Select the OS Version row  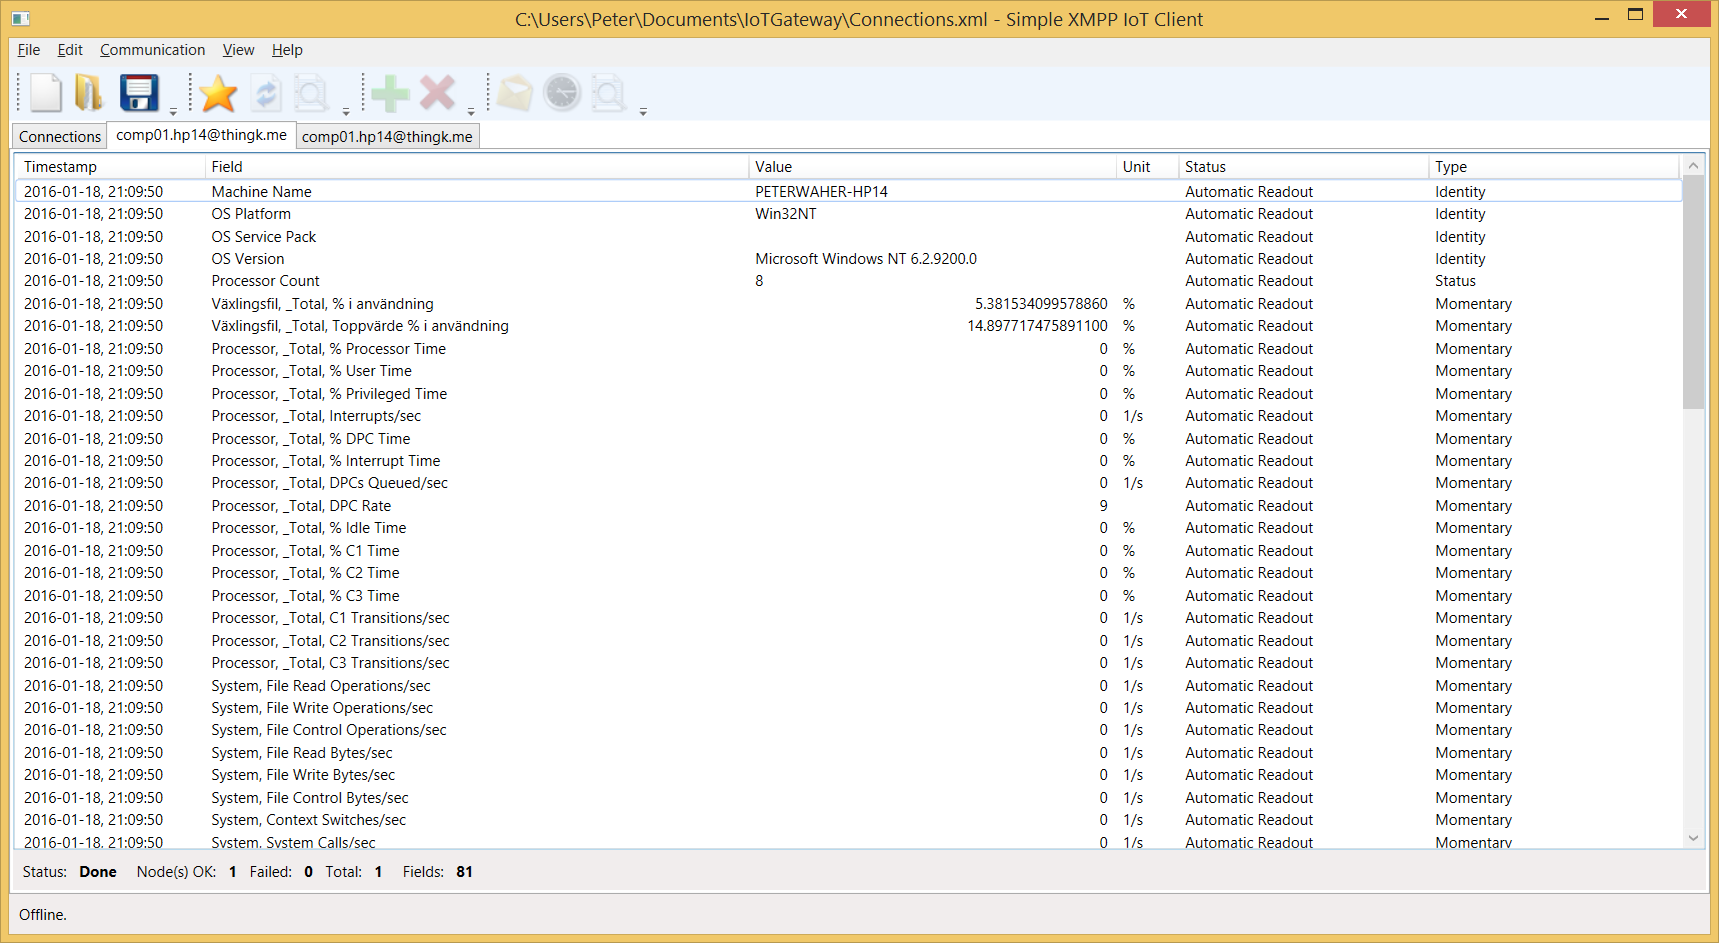[x=848, y=259]
